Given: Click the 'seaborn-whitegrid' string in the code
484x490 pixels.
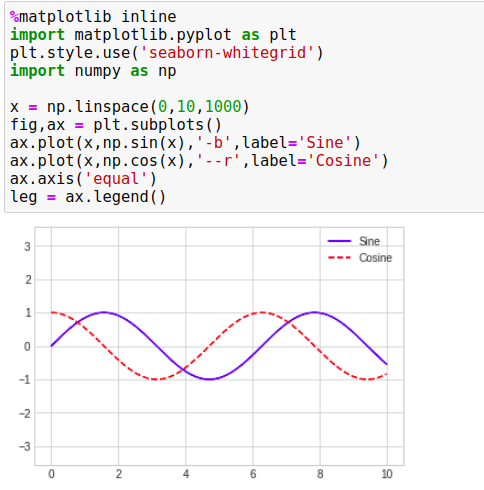Looking at the screenshot, I should [x=227, y=53].
